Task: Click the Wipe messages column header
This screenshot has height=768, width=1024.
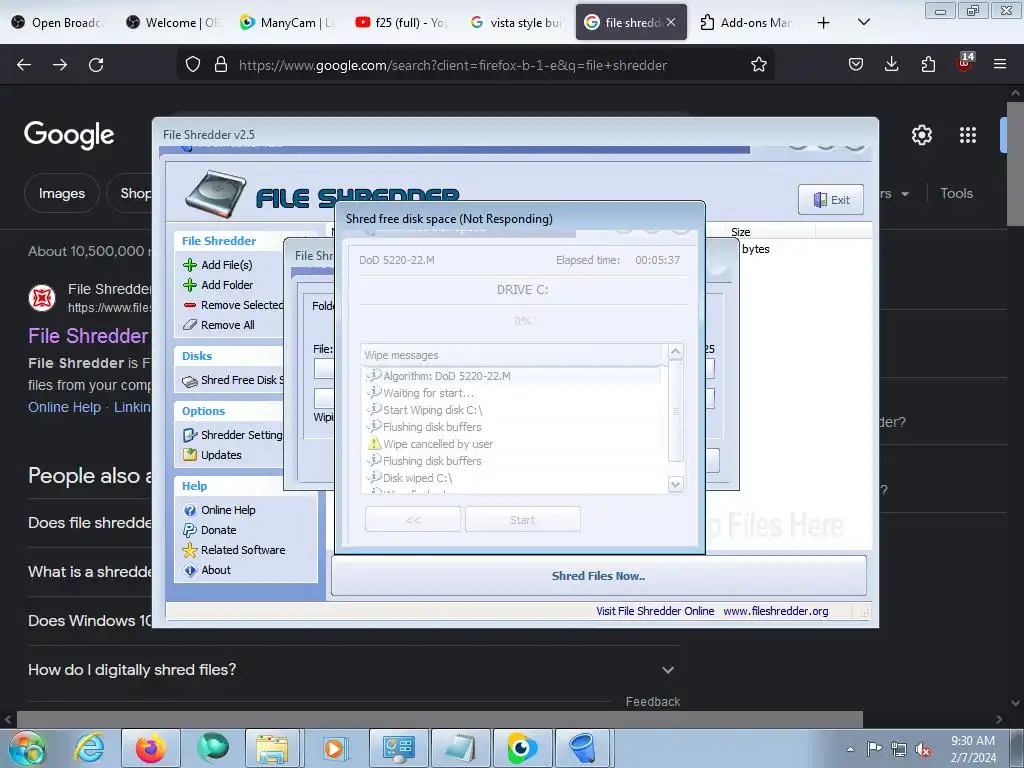Action: pos(513,355)
